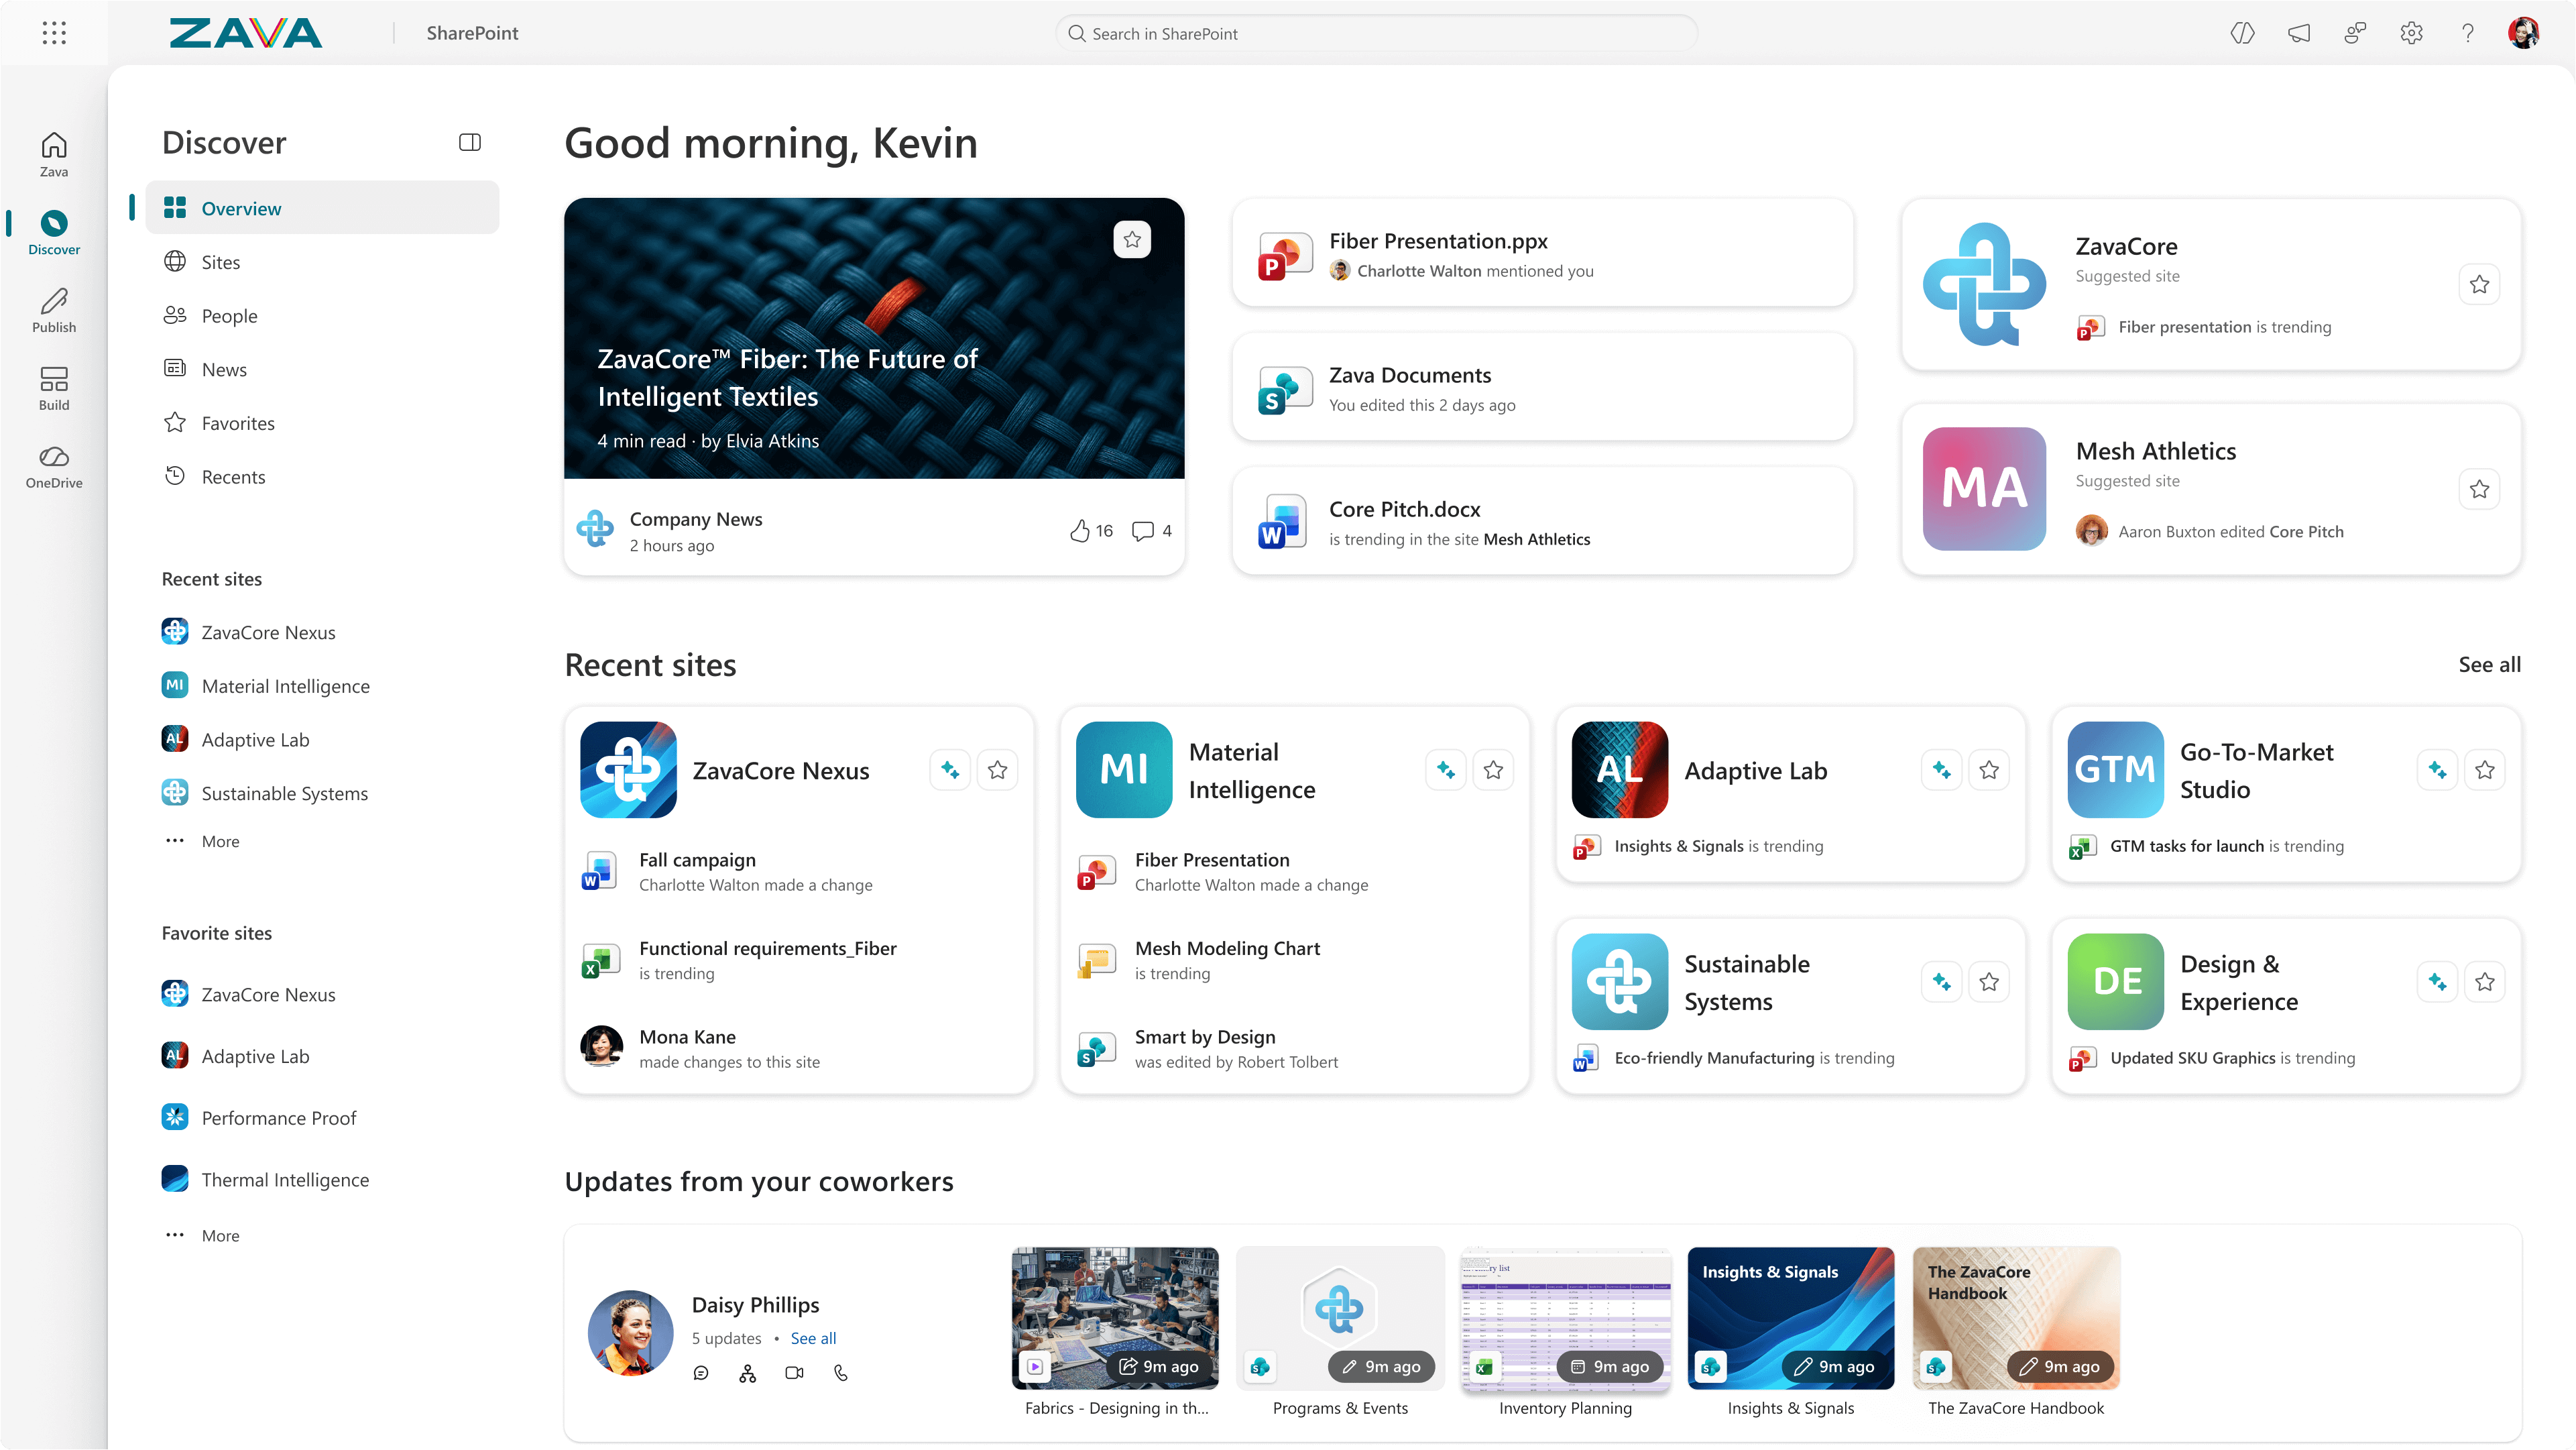2576x1450 pixels.
Task: Open See all updates from Daisy Phillips
Action: pyautogui.click(x=812, y=1338)
